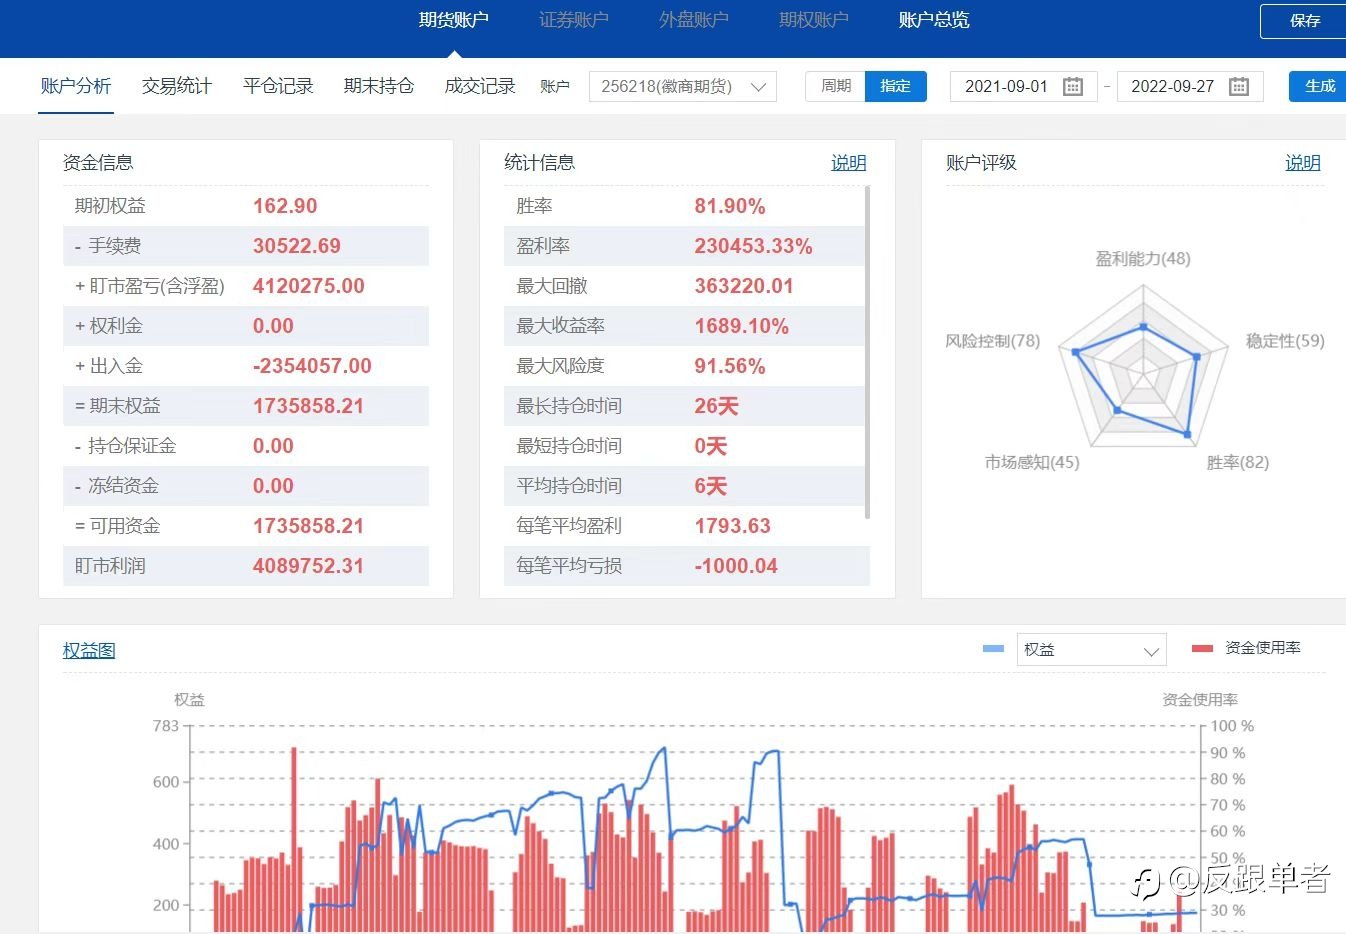Click the 每笔平均盈利 value 1793.63
Image resolution: width=1346 pixels, height=934 pixels.
(733, 526)
